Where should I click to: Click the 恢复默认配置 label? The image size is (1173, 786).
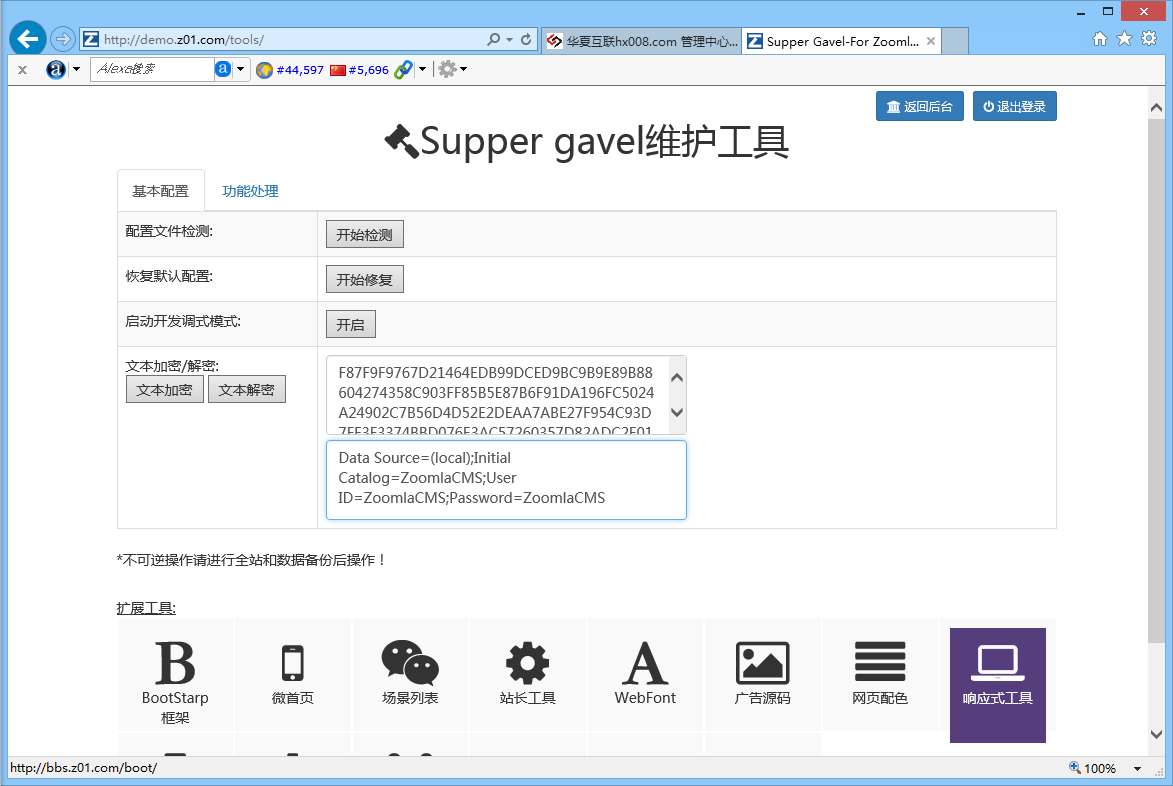(169, 277)
